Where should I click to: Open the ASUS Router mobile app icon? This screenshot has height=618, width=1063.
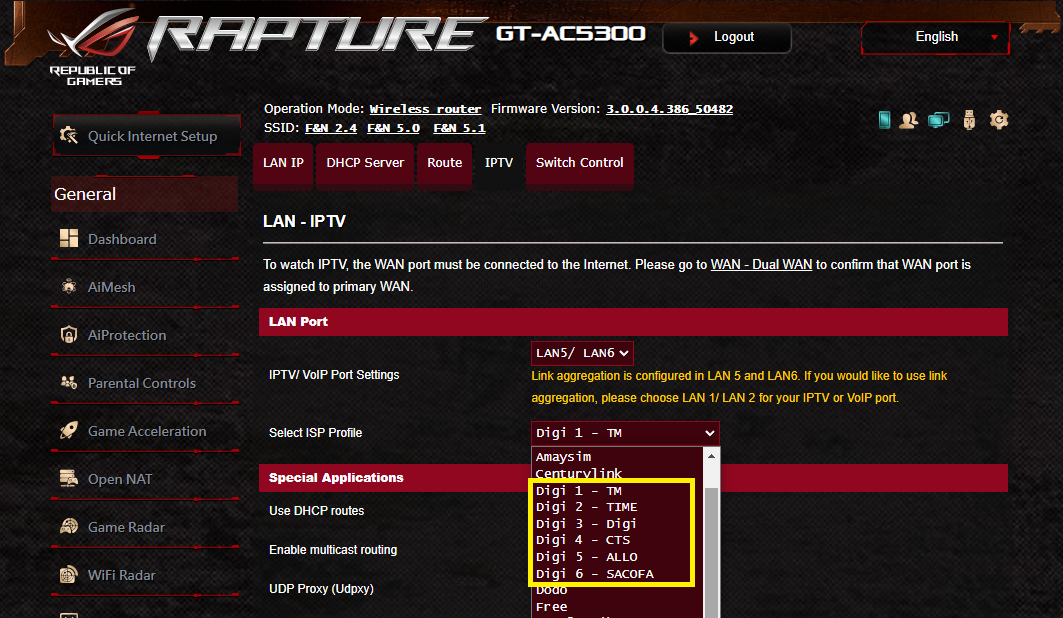[x=884, y=120]
